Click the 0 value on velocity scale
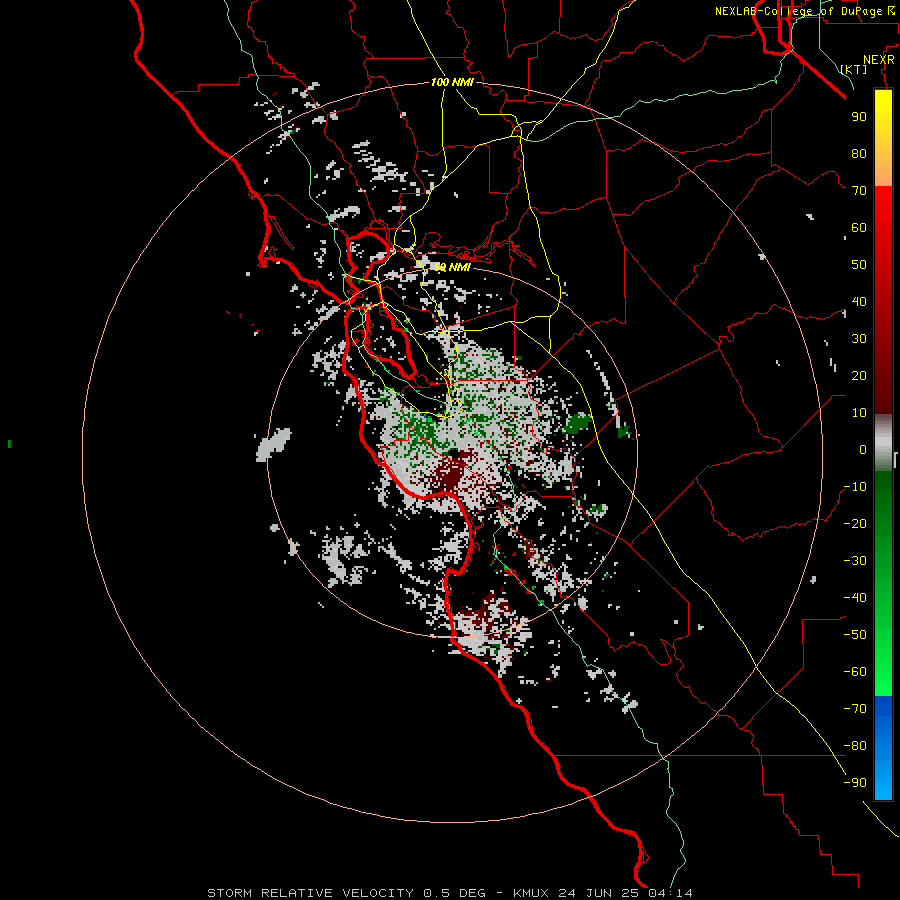Screen dimensions: 900x900 tap(863, 449)
